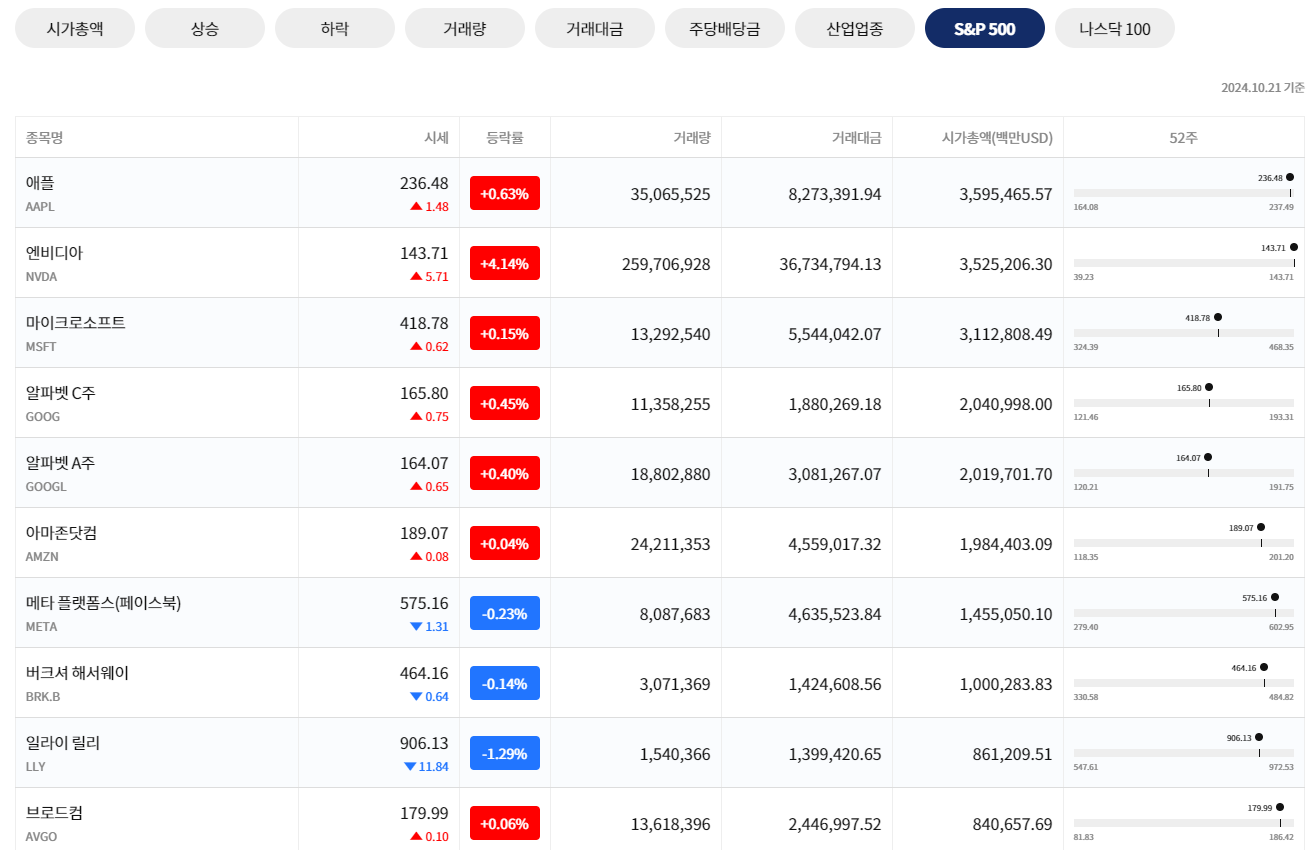Open the 산업업종 tab

tap(855, 28)
